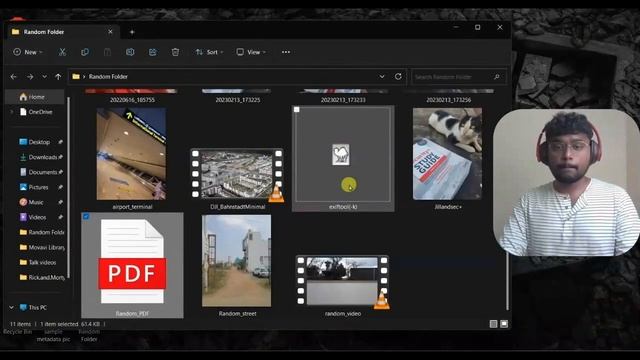Click the Cut scissors icon in toolbar

click(62, 52)
